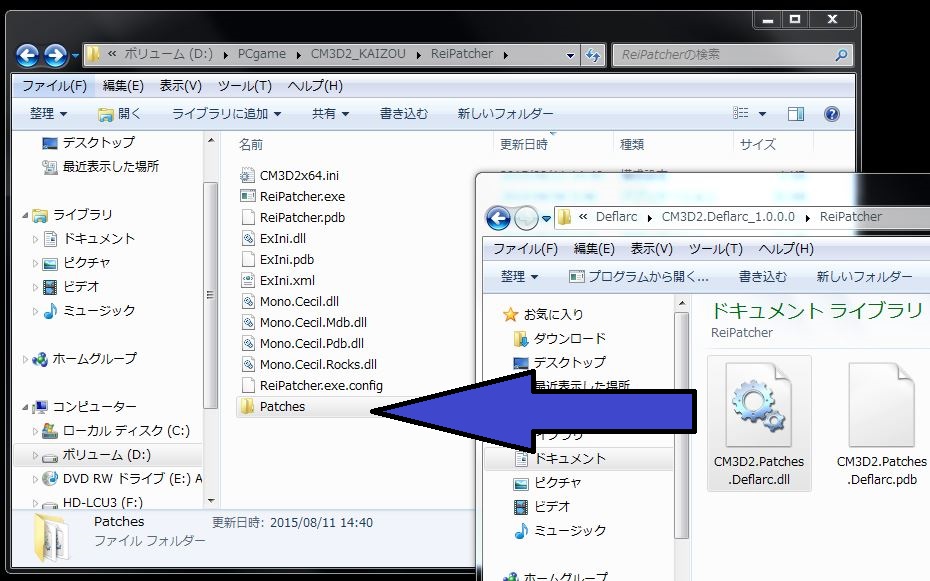Click the ミュージック icon in back window tree

50,311
